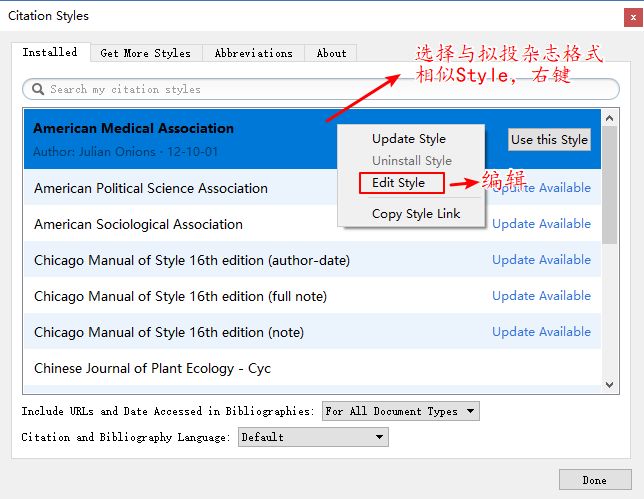Click Copy Style Link menu entry
The width and height of the screenshot is (644, 499).
416,214
